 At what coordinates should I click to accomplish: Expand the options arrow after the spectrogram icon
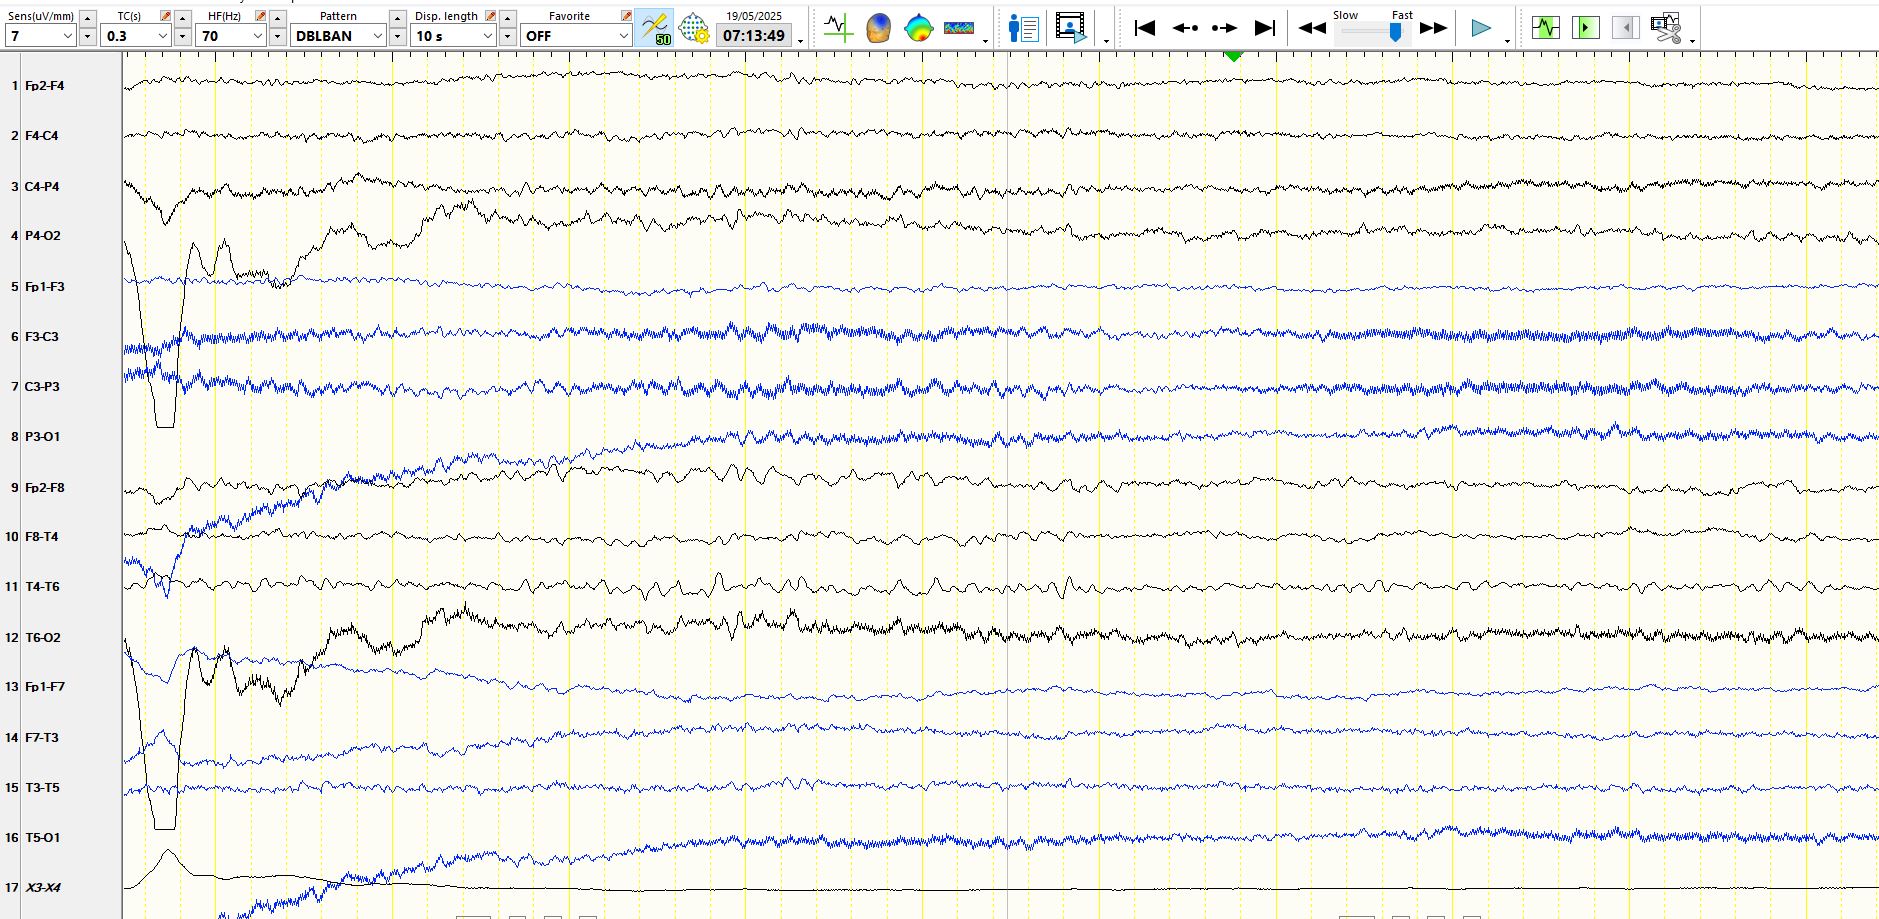(x=986, y=40)
